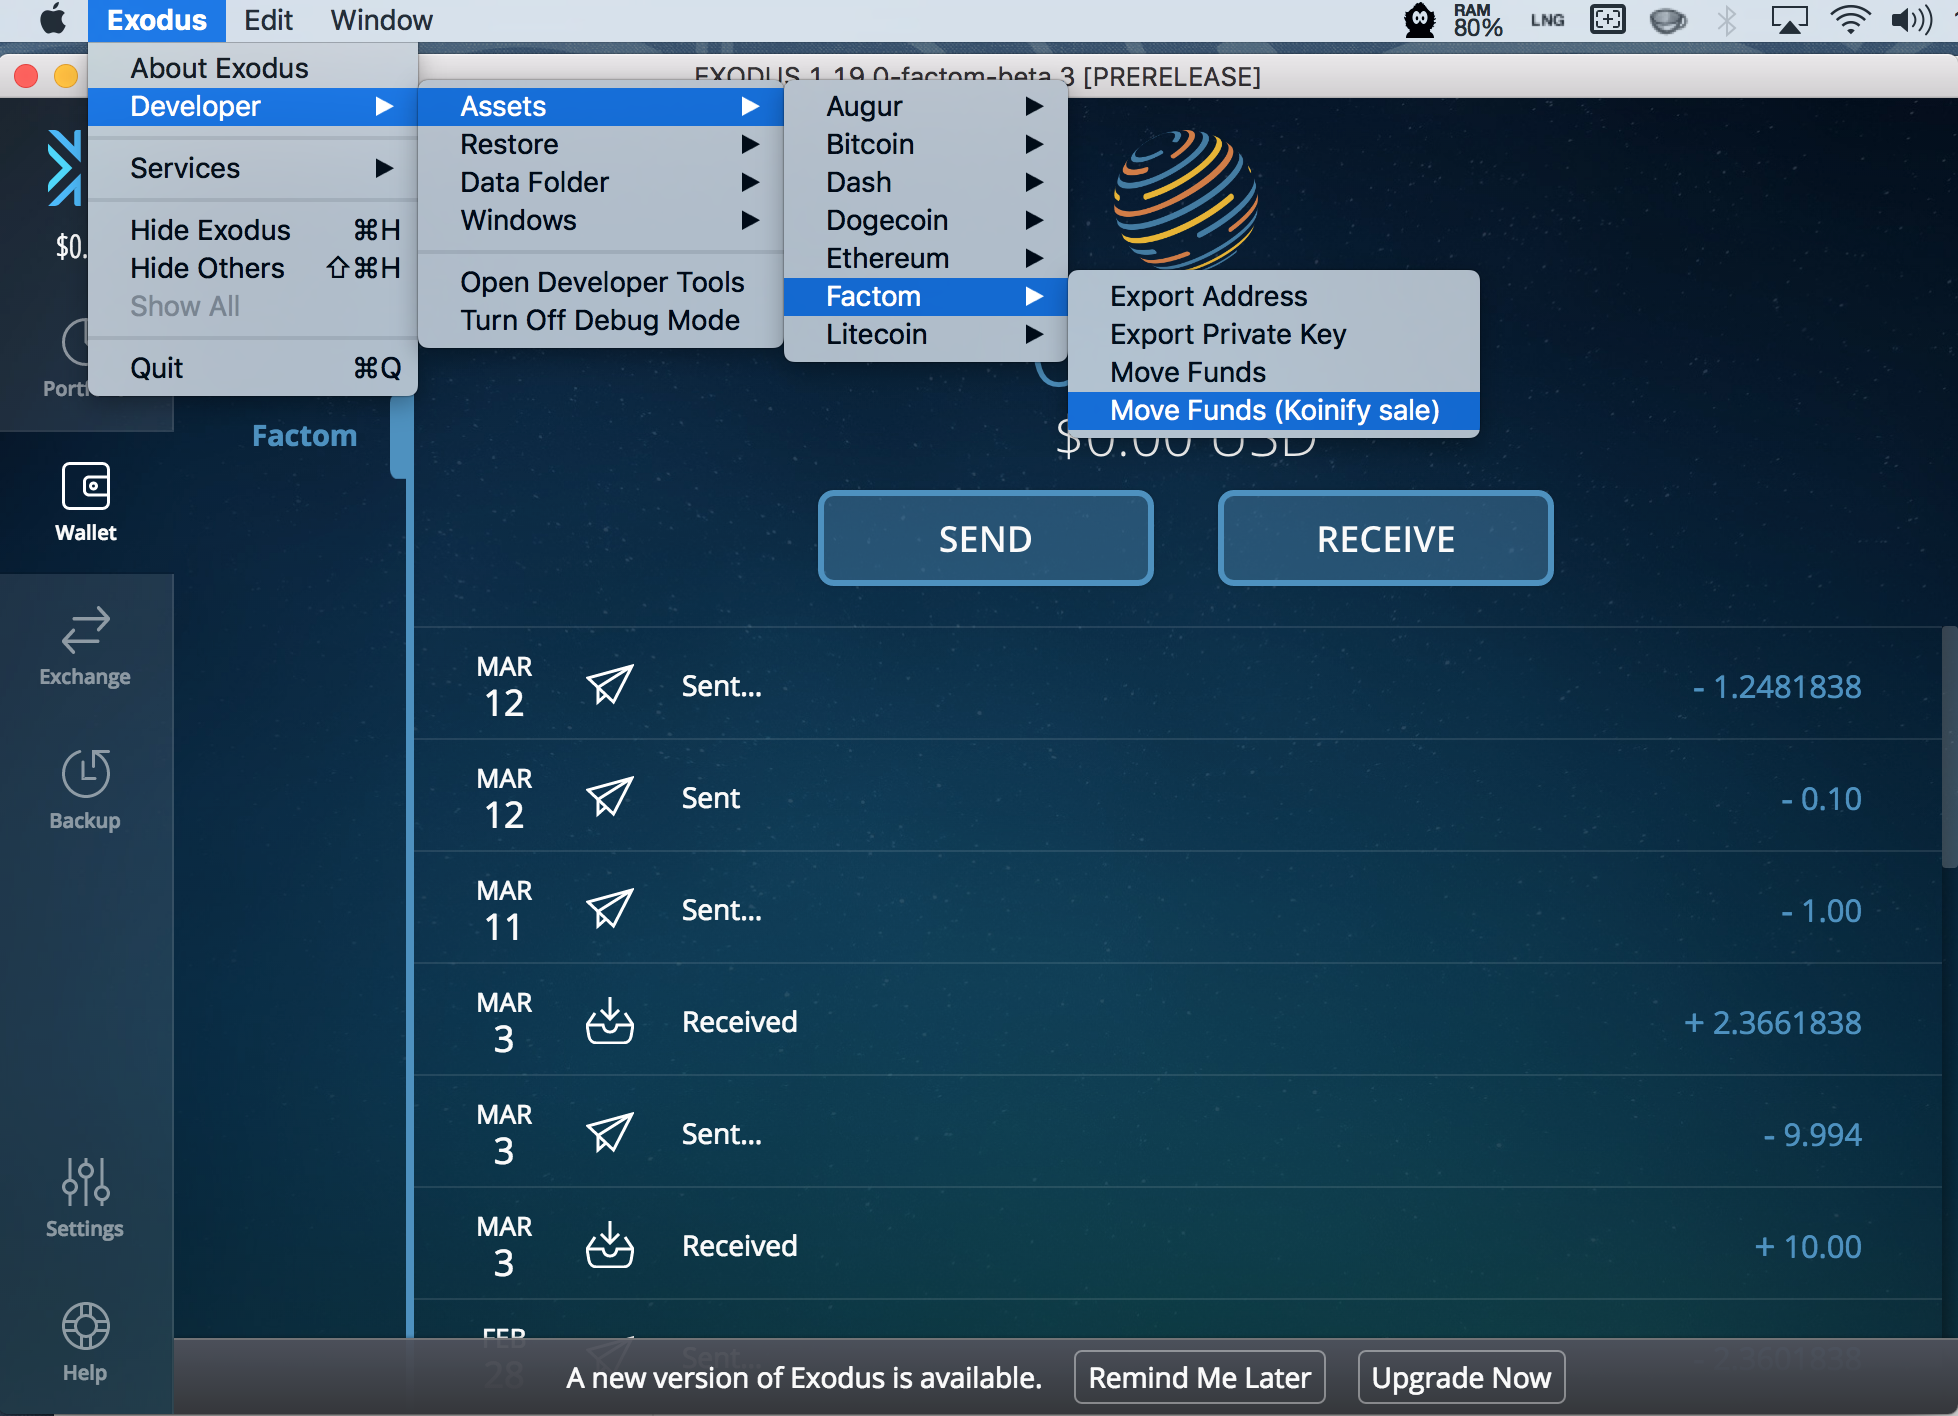
Task: Expand the Developer submenu
Action: point(253,106)
